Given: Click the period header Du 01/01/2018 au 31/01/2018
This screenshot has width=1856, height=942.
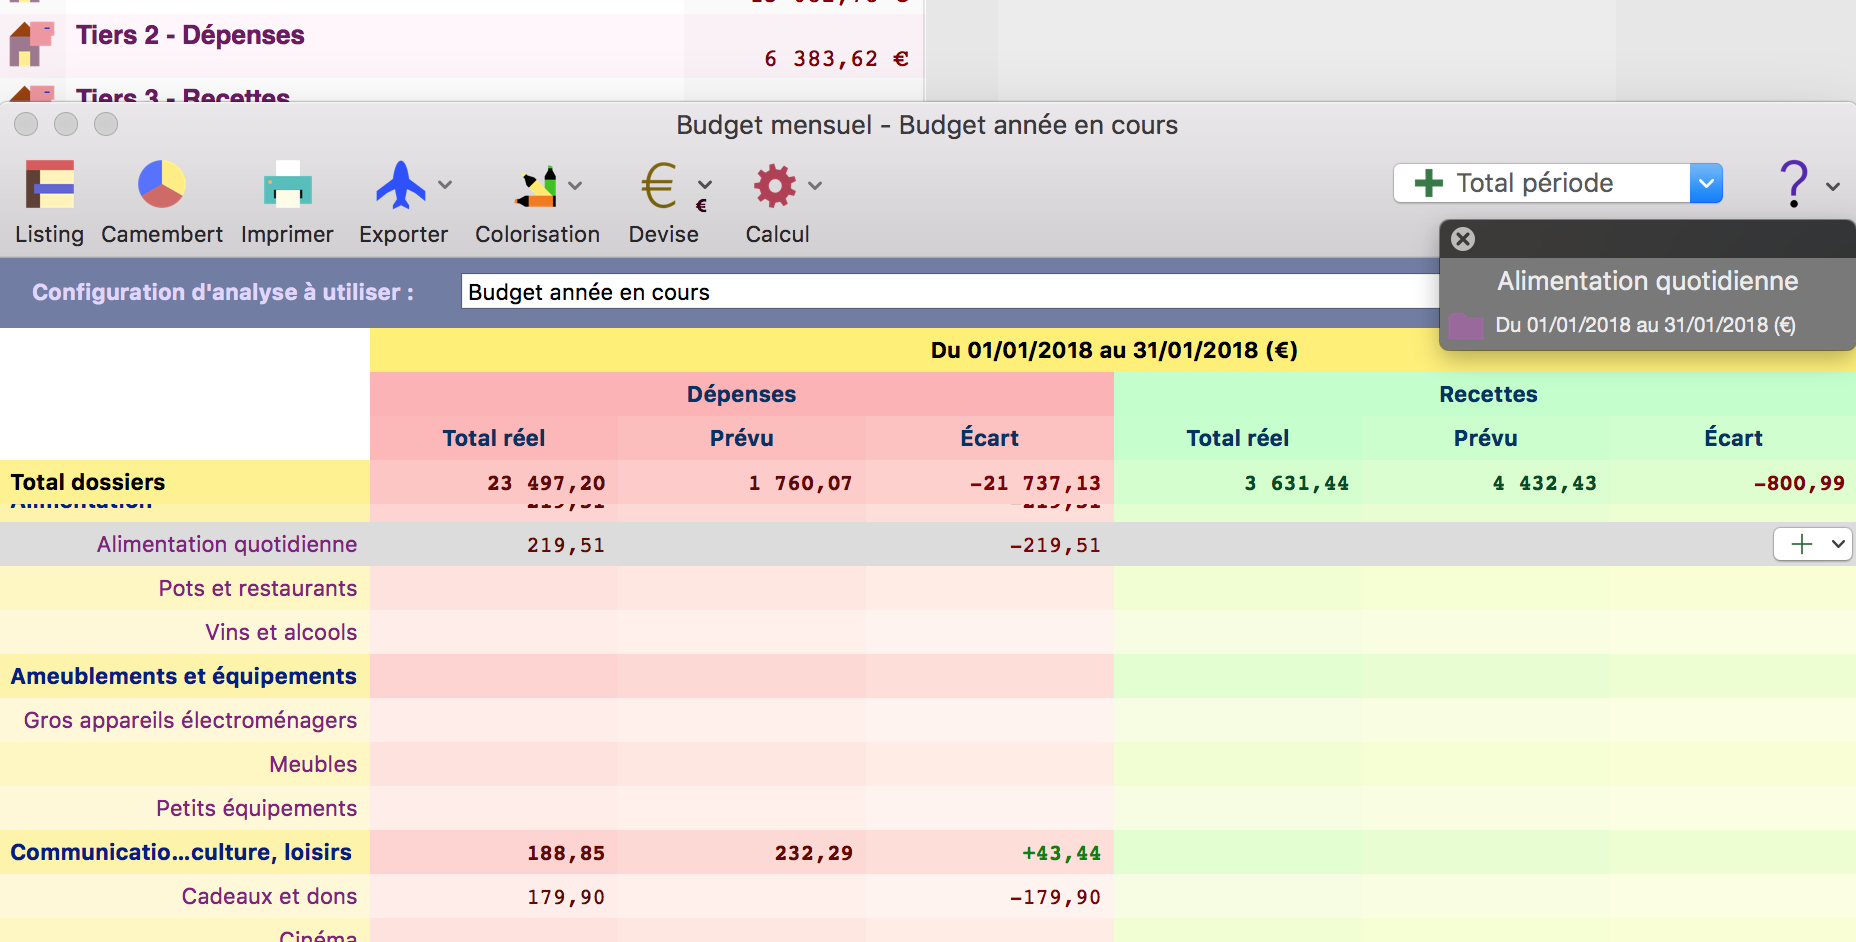Looking at the screenshot, I should pos(1114,350).
